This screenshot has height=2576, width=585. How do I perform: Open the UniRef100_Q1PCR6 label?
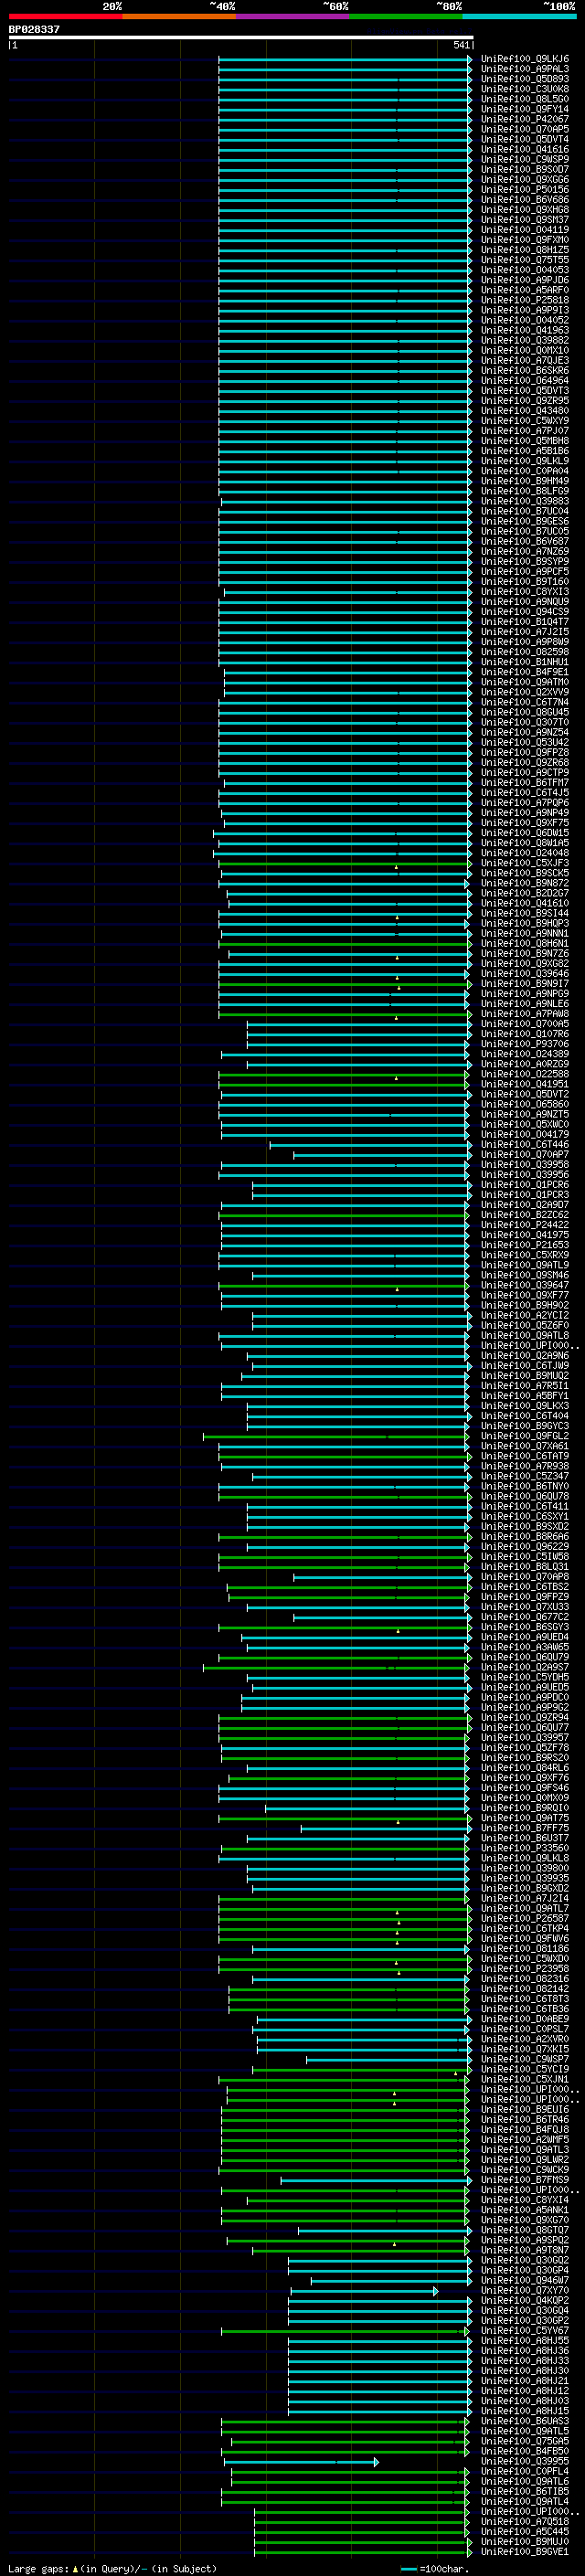[x=525, y=1185]
